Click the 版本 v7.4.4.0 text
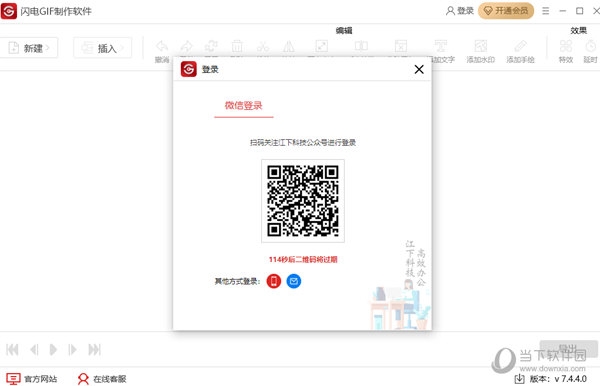Viewport: 600px width, 386px height. (558, 379)
